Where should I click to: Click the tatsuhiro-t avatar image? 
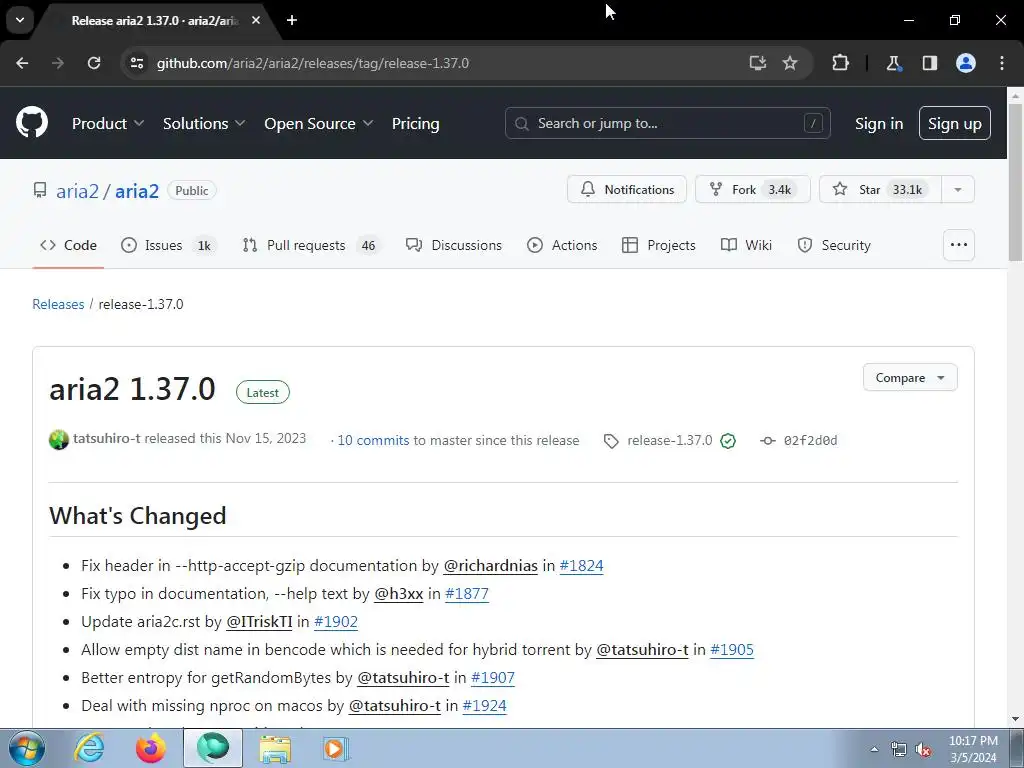point(59,440)
